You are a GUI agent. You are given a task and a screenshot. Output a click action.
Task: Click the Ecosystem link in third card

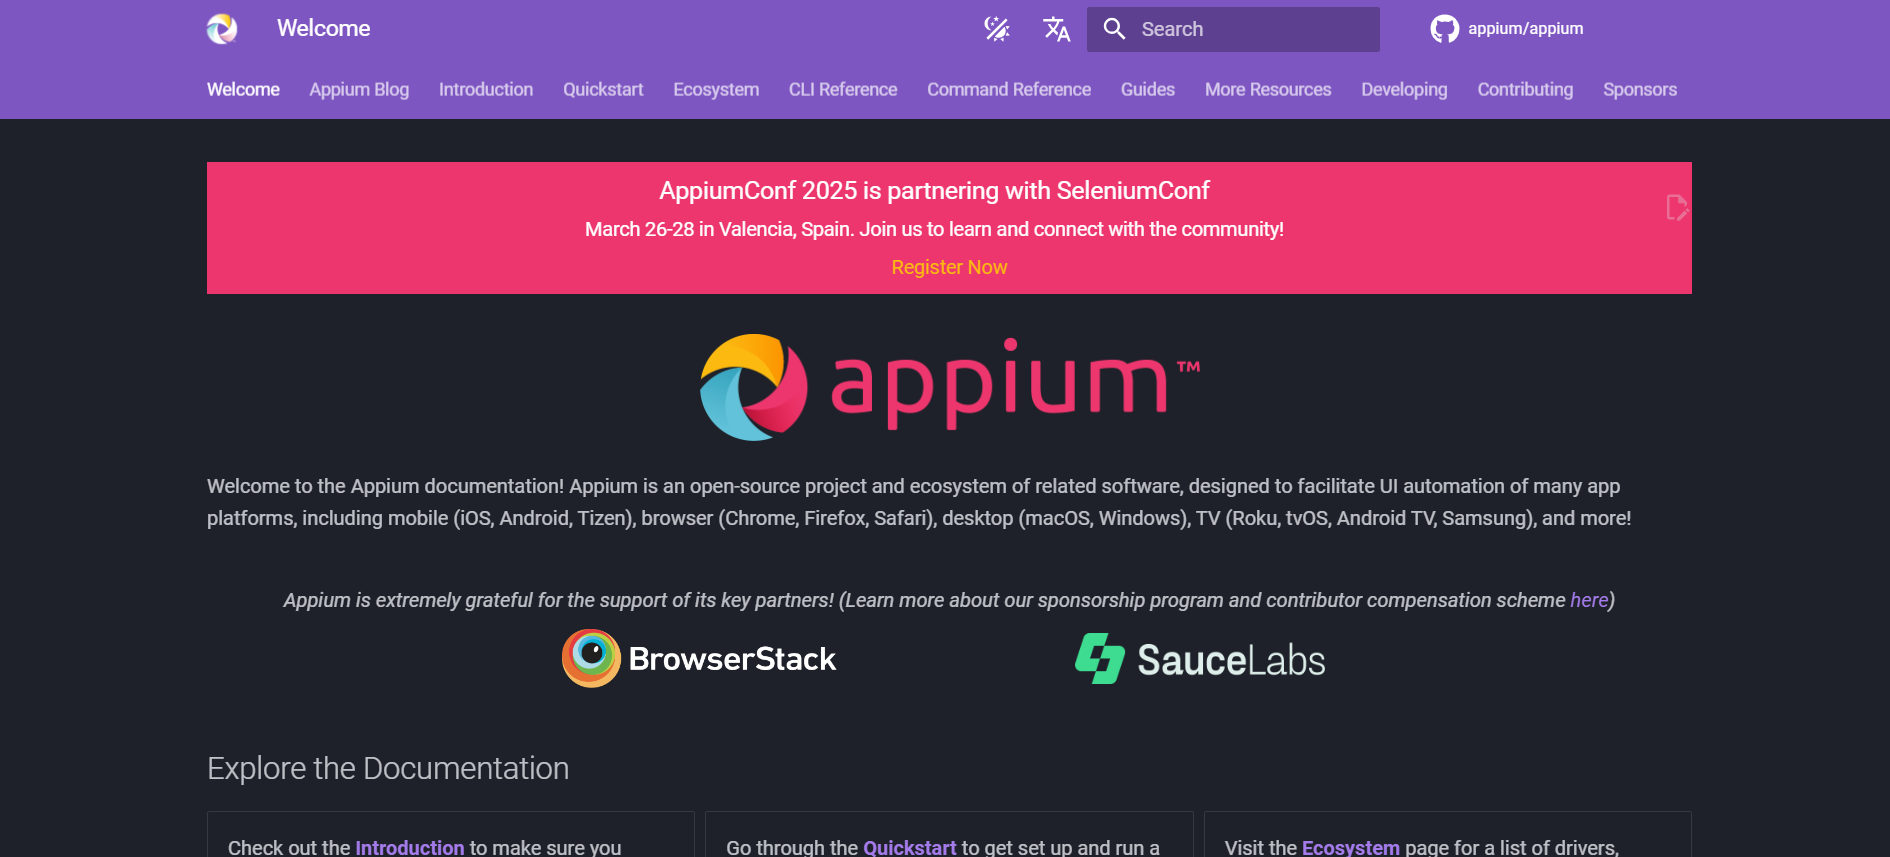(1351, 847)
